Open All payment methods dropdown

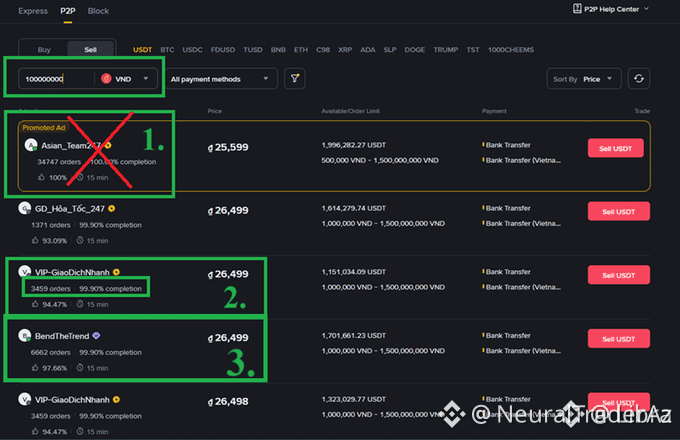click(221, 79)
